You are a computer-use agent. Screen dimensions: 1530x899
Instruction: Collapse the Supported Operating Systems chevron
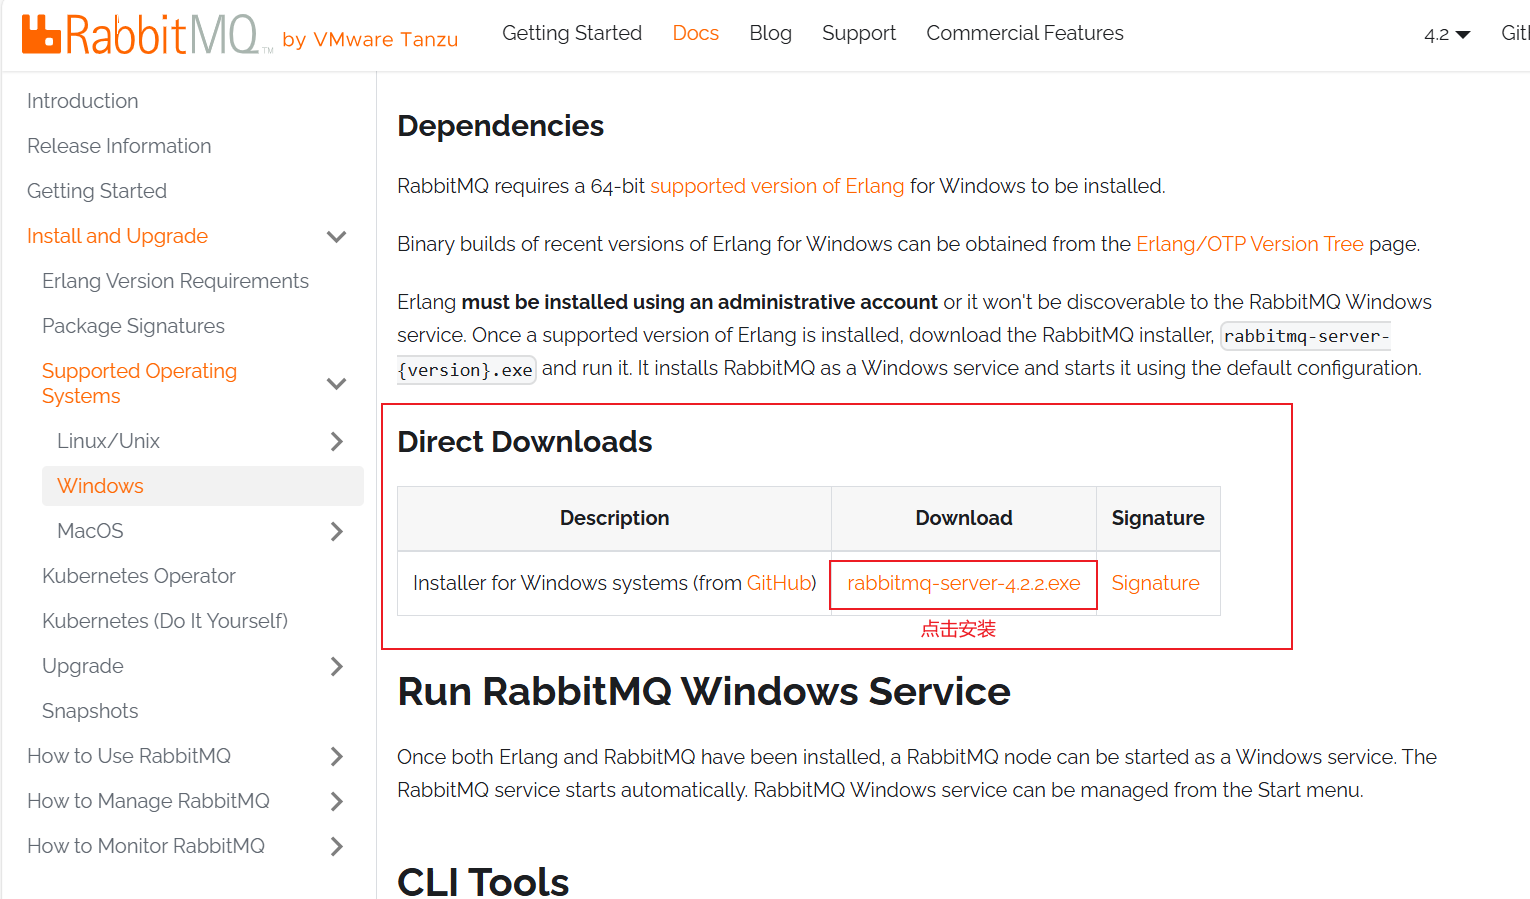click(337, 384)
